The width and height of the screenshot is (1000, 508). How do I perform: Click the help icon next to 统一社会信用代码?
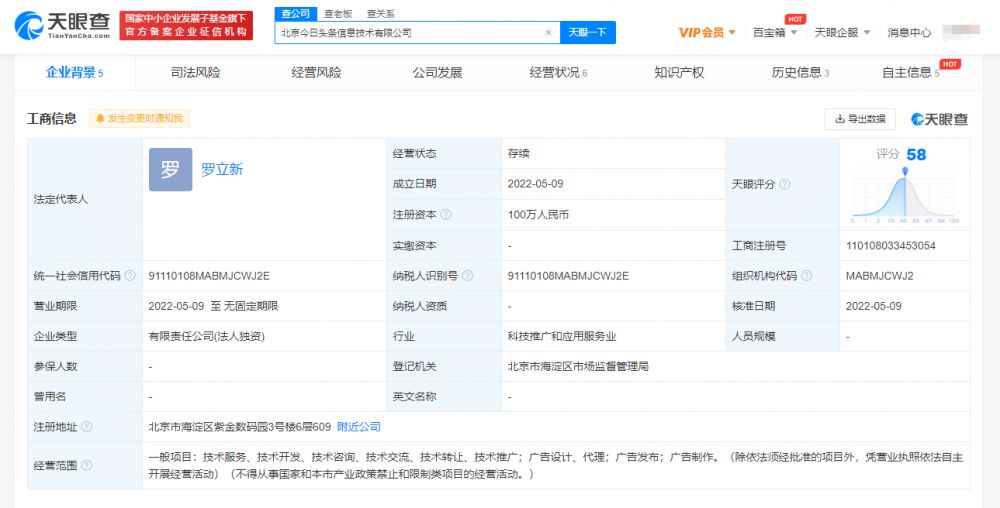pyautogui.click(x=130, y=276)
